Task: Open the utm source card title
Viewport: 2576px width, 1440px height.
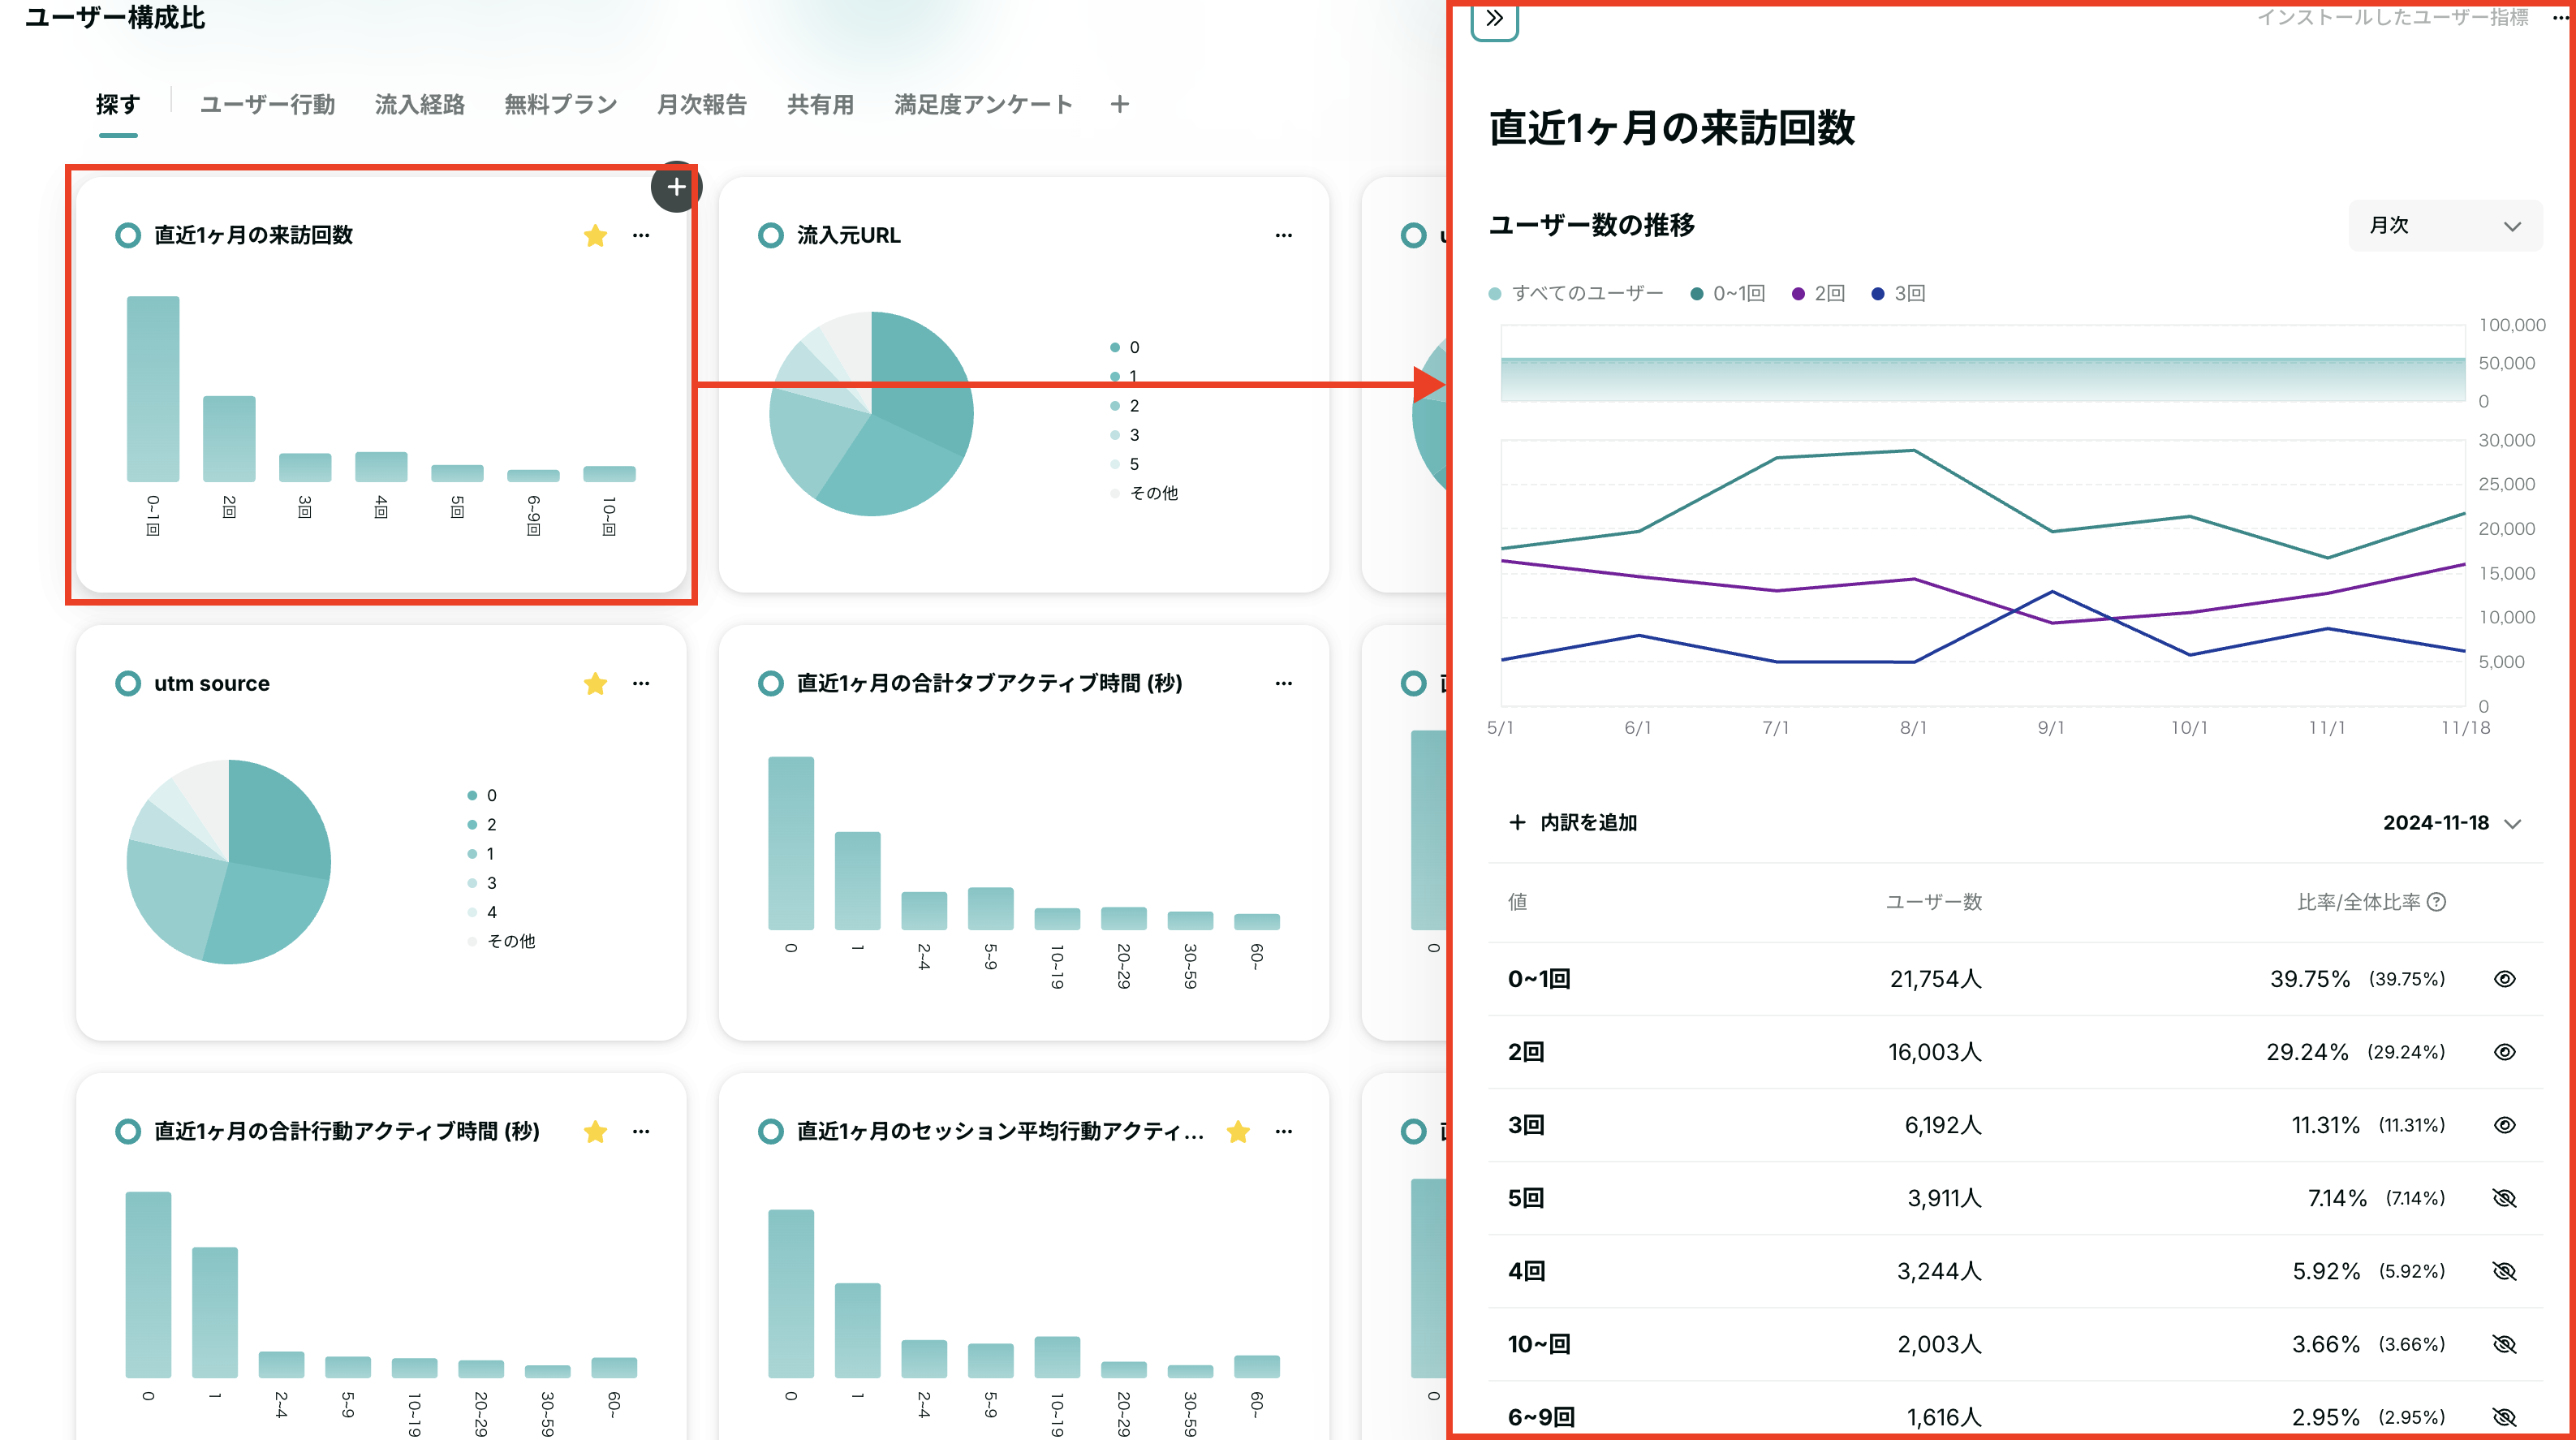Action: click(212, 683)
